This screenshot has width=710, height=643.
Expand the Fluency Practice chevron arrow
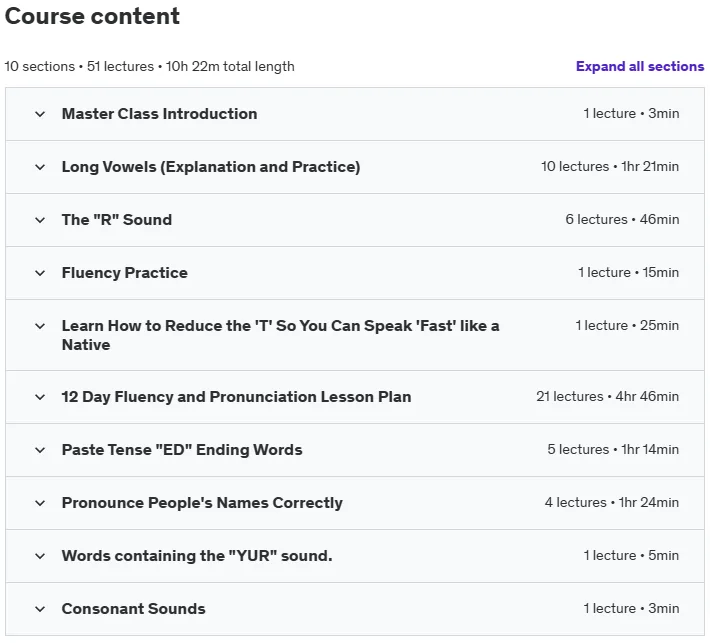coord(40,273)
